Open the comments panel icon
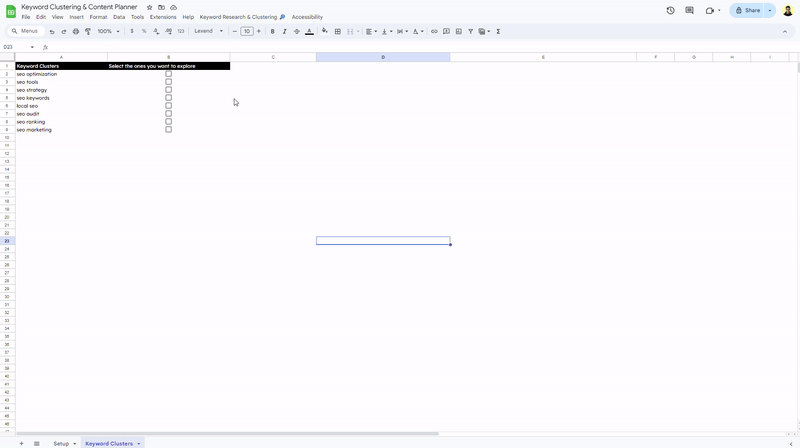Screen dimensions: 800x448 click(689, 10)
